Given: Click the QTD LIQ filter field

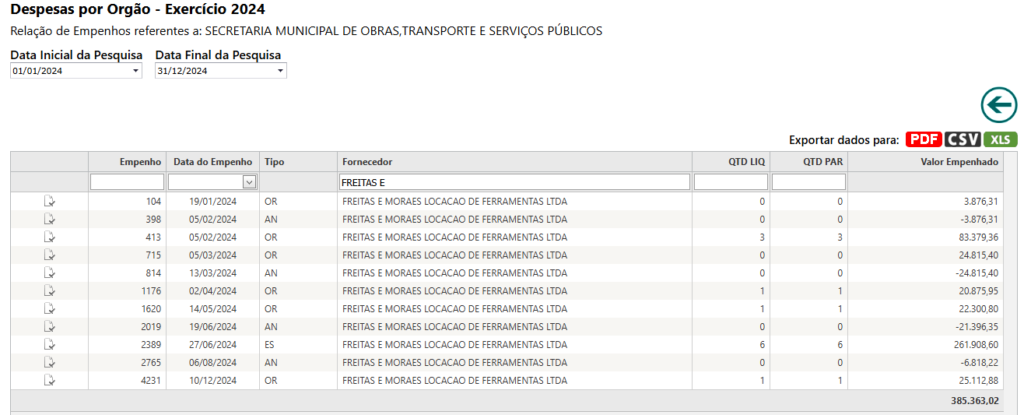Looking at the screenshot, I should coord(731,182).
